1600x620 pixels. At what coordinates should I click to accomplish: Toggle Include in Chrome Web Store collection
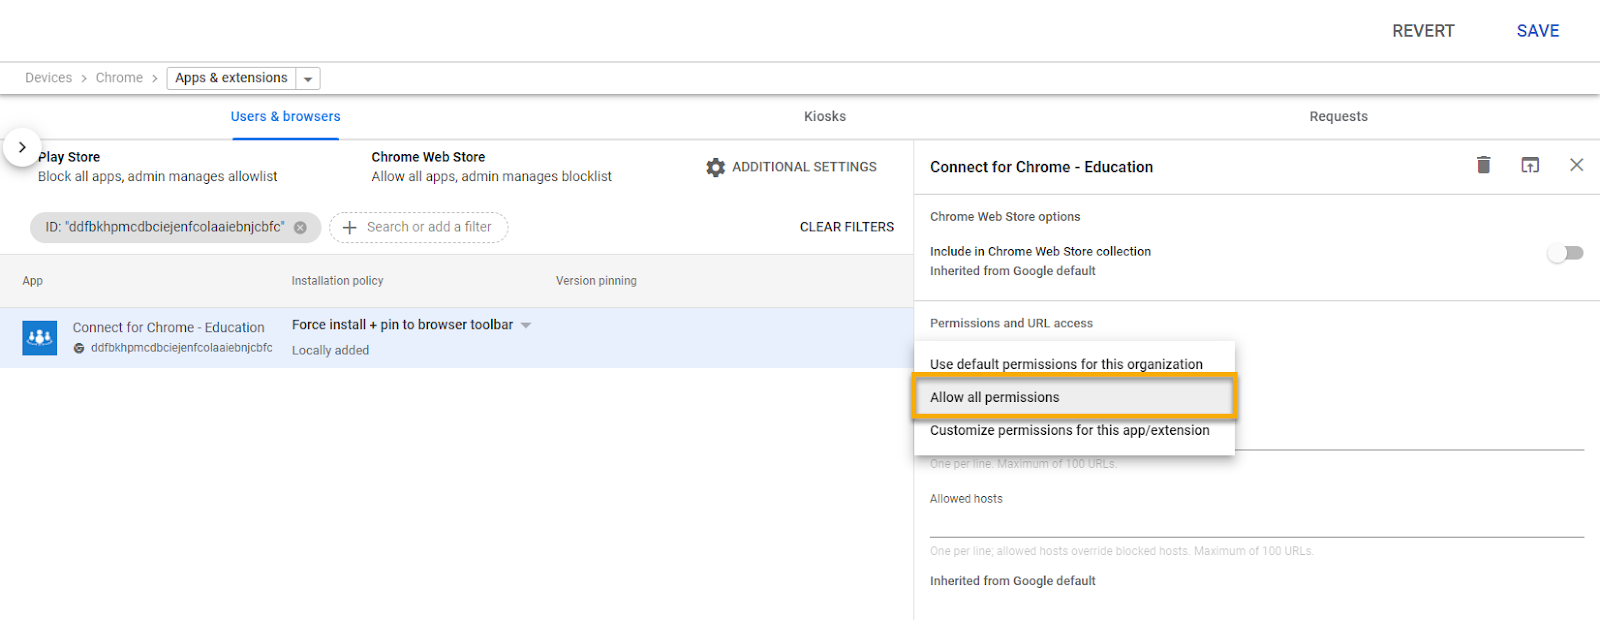[x=1565, y=253]
